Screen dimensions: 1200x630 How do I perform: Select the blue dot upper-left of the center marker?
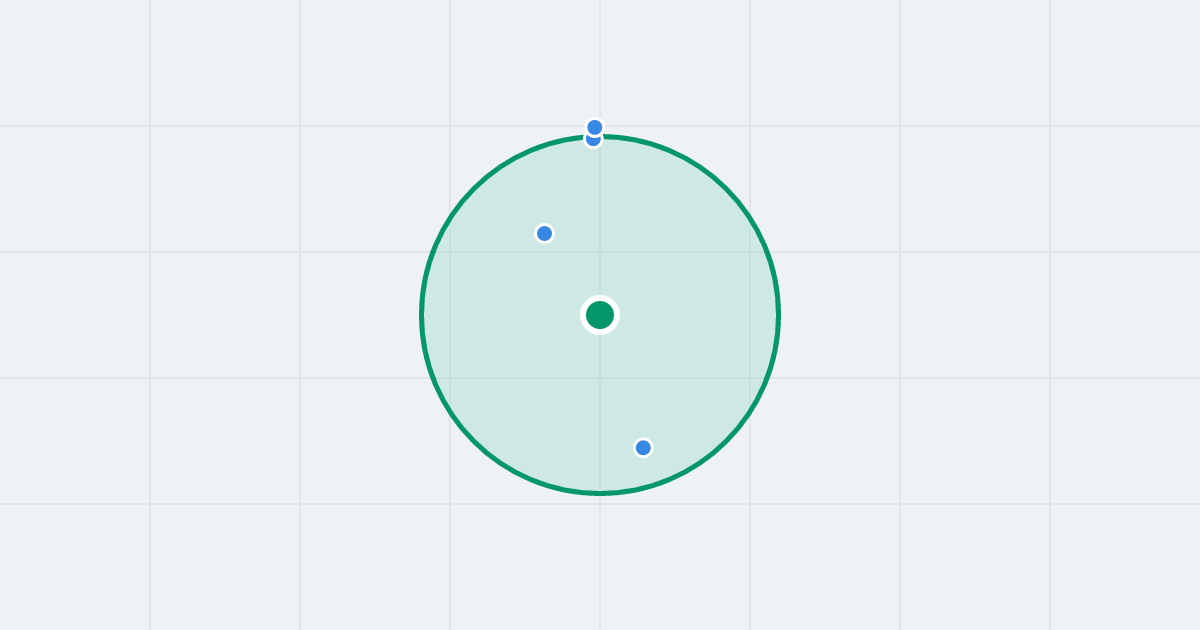coord(544,233)
